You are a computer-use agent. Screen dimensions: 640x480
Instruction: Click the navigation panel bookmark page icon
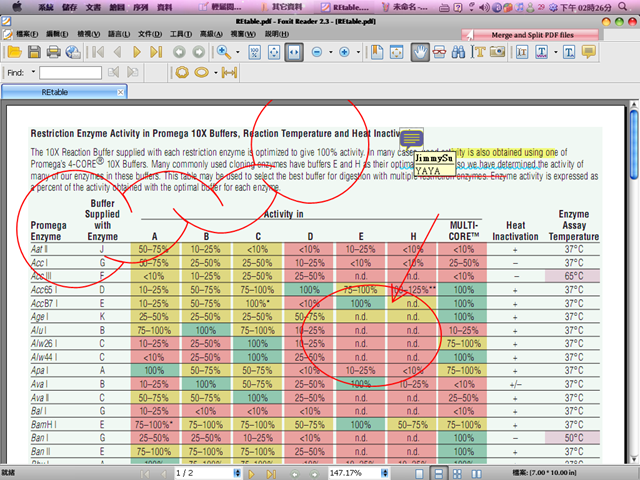point(377,52)
